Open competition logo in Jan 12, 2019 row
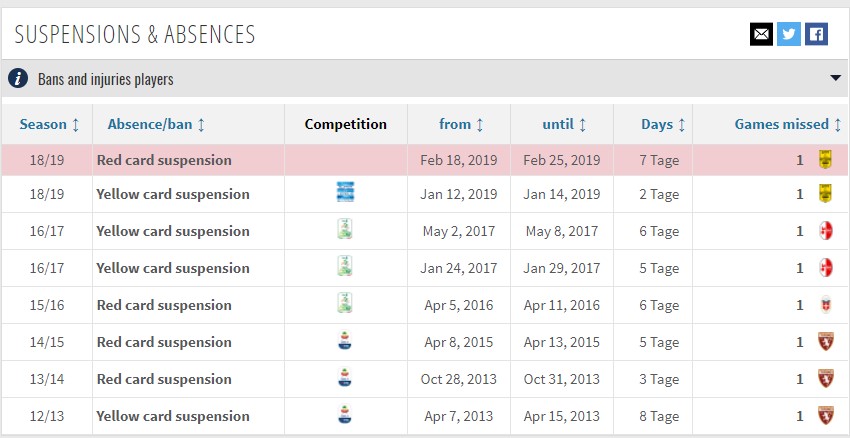Viewport: 850px width, 438px height. pyautogui.click(x=345, y=192)
